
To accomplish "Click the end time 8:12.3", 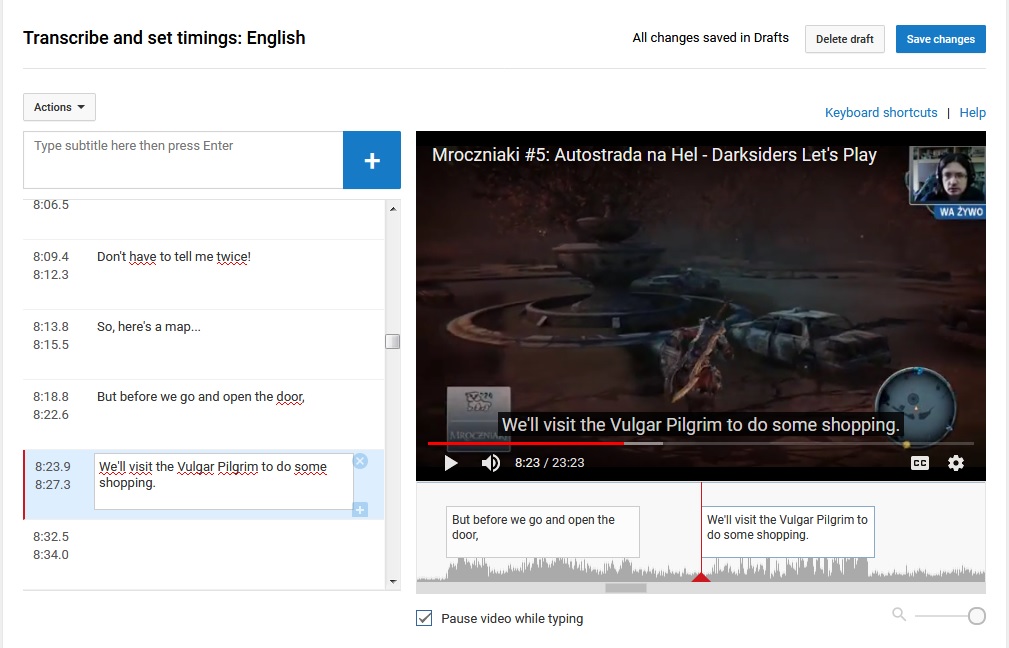I will tap(51, 275).
